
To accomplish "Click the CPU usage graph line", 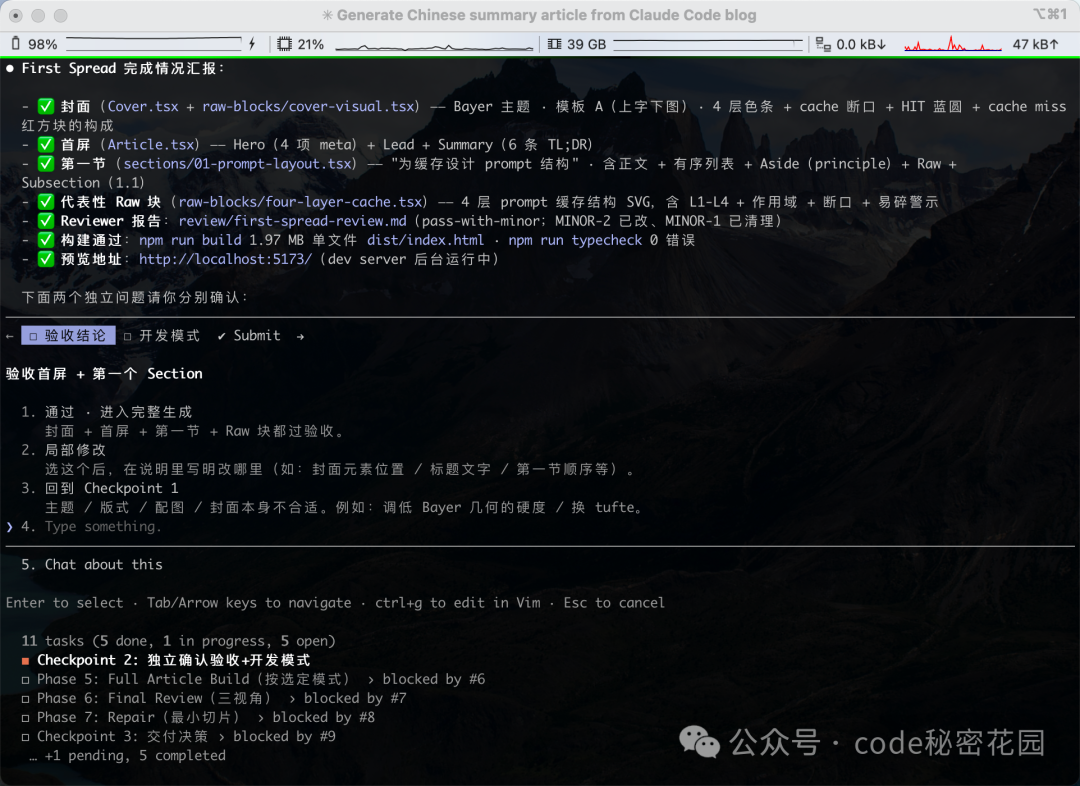I will click(434, 46).
